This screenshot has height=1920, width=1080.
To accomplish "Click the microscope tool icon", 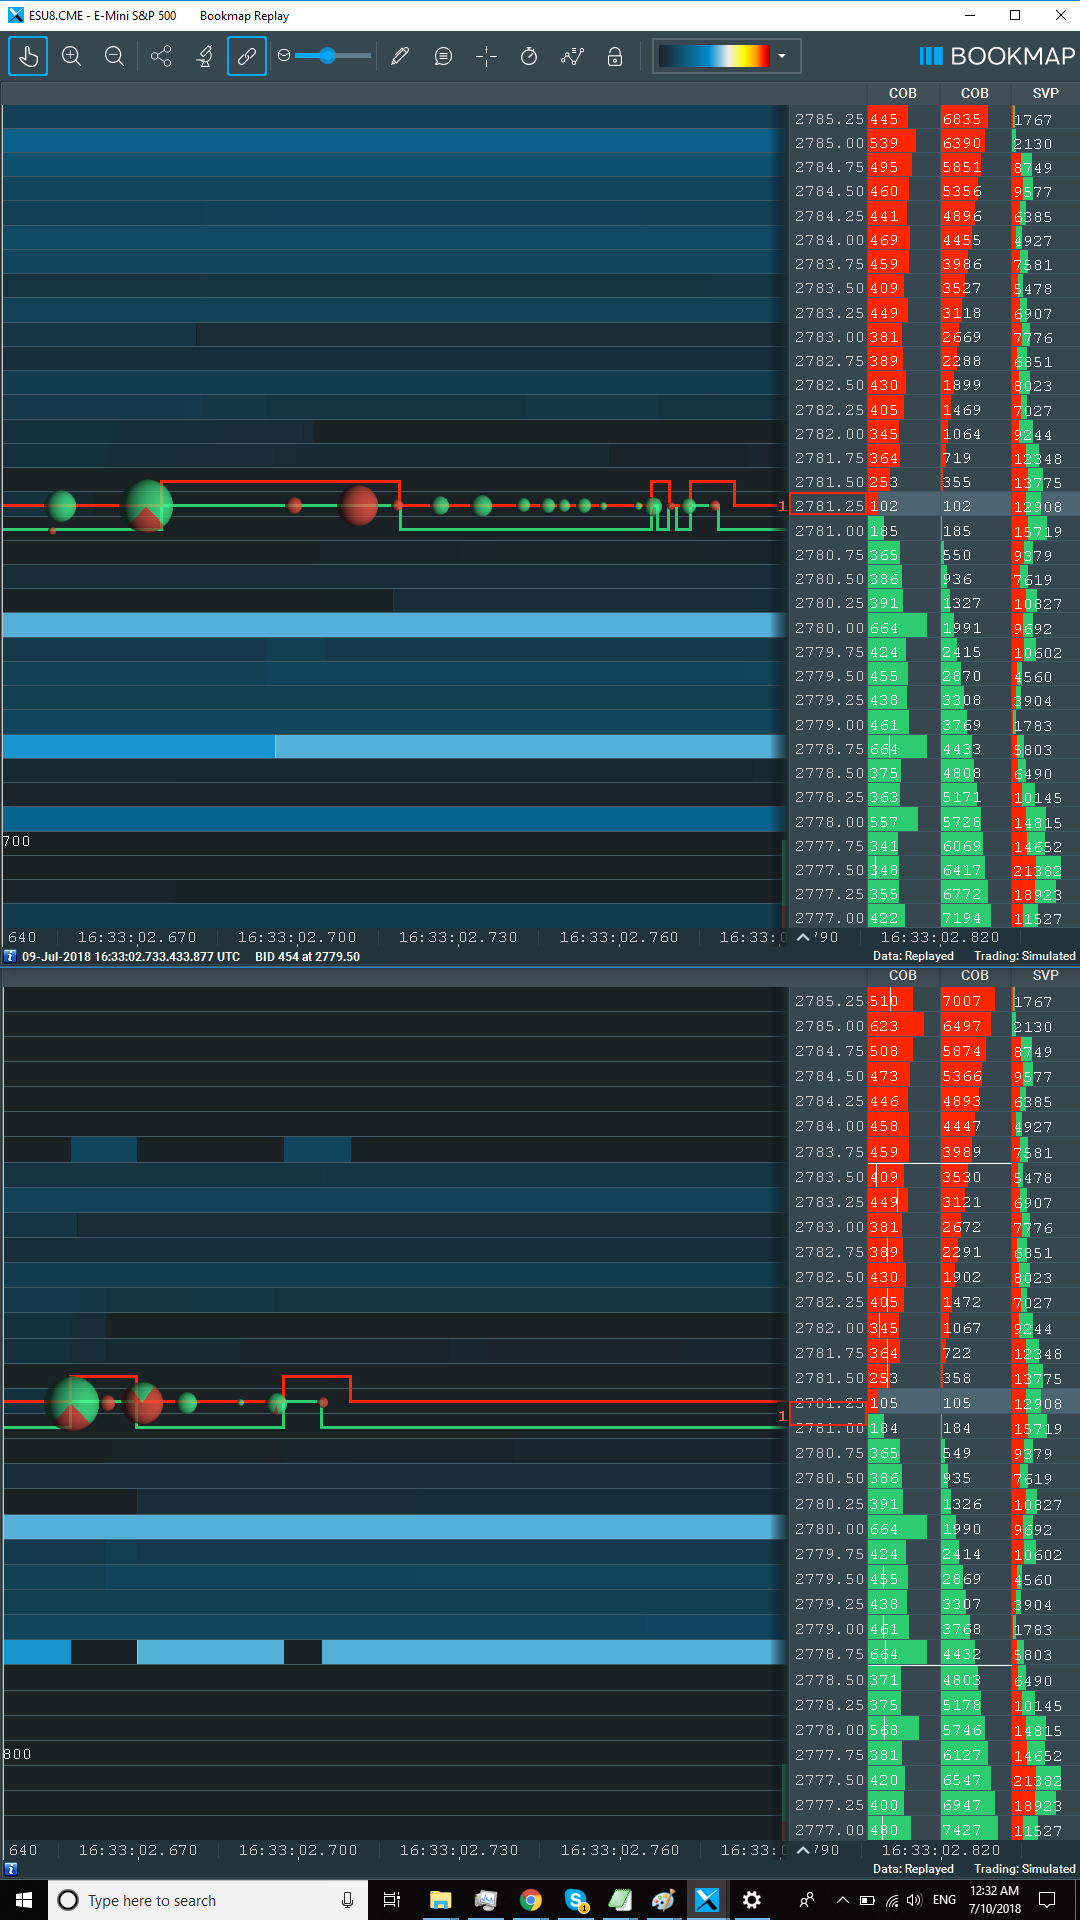I will pyautogui.click(x=204, y=56).
